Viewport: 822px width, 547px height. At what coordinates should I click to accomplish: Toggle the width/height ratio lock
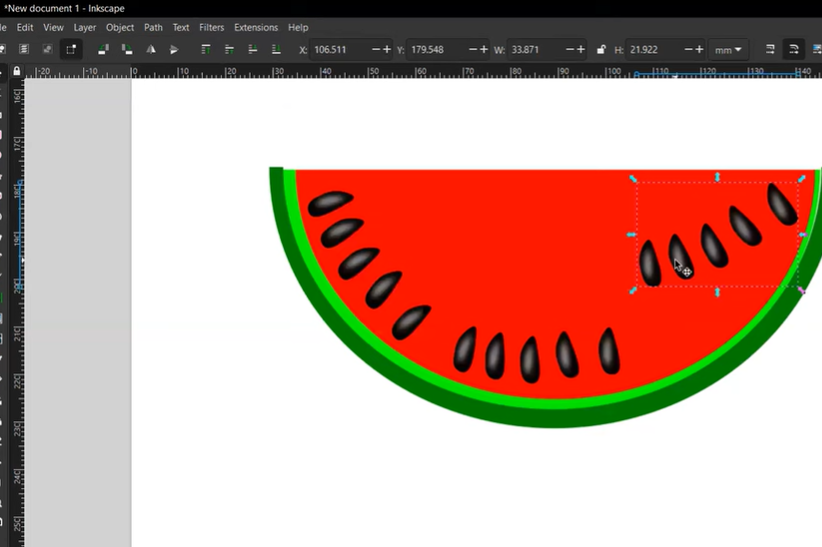[x=600, y=49]
